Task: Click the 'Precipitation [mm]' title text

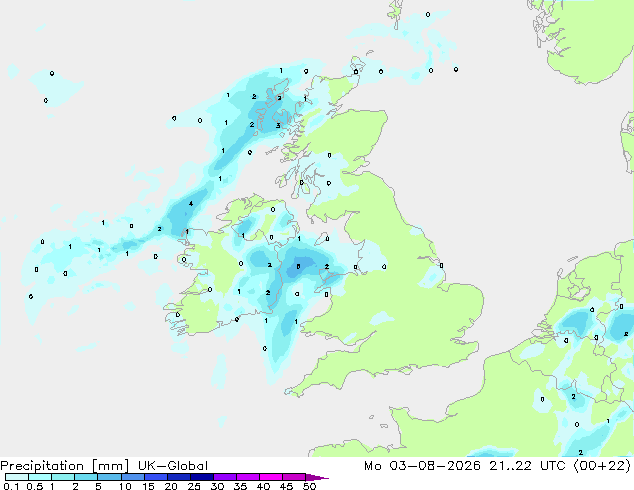Action: [x=65, y=466]
